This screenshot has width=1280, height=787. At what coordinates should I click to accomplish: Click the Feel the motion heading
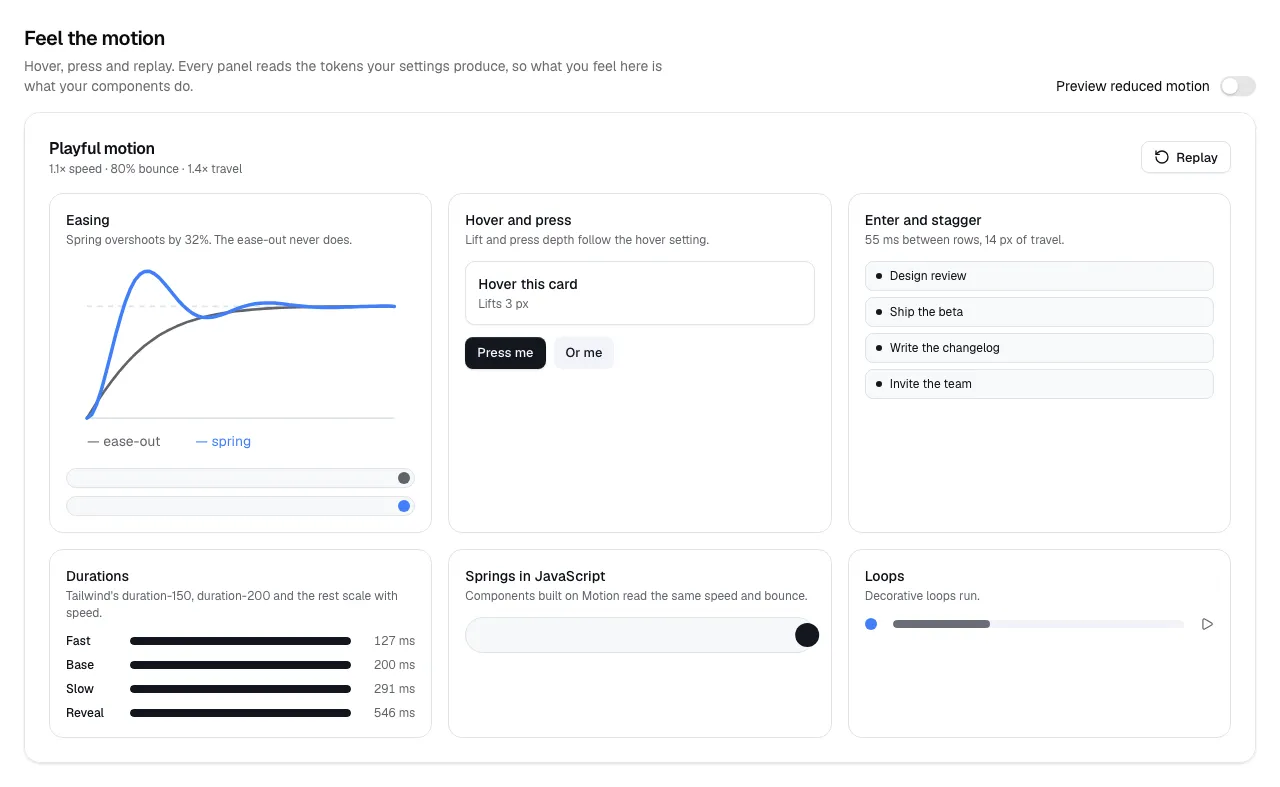[95, 38]
